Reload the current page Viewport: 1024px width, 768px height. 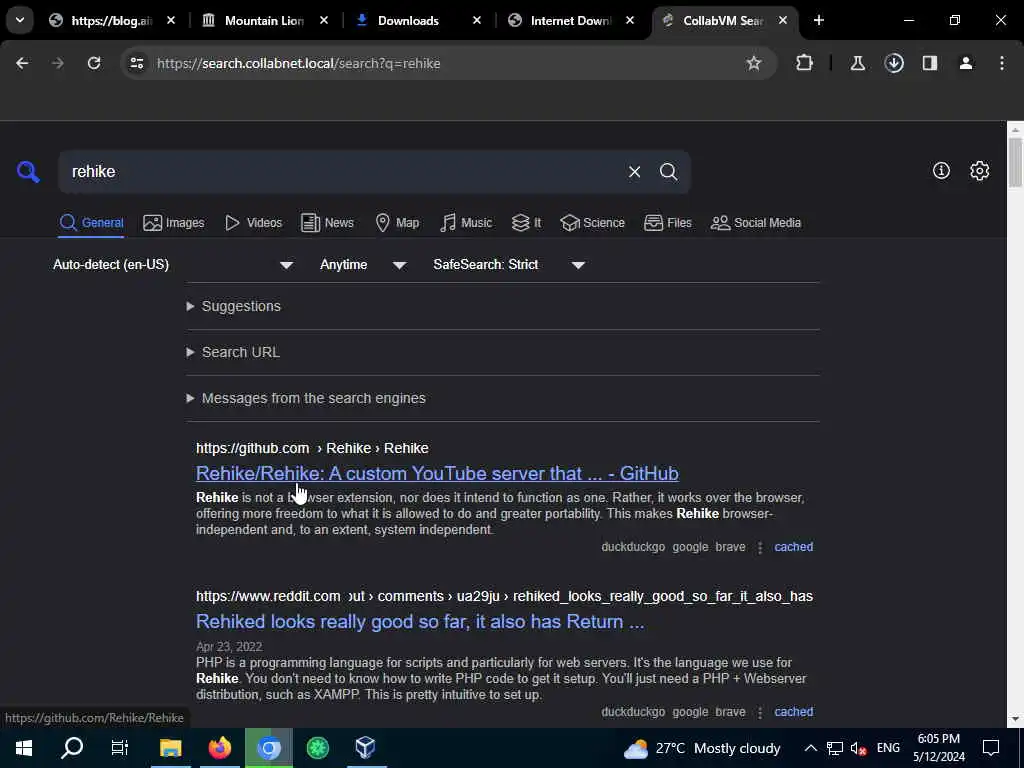(x=94, y=63)
